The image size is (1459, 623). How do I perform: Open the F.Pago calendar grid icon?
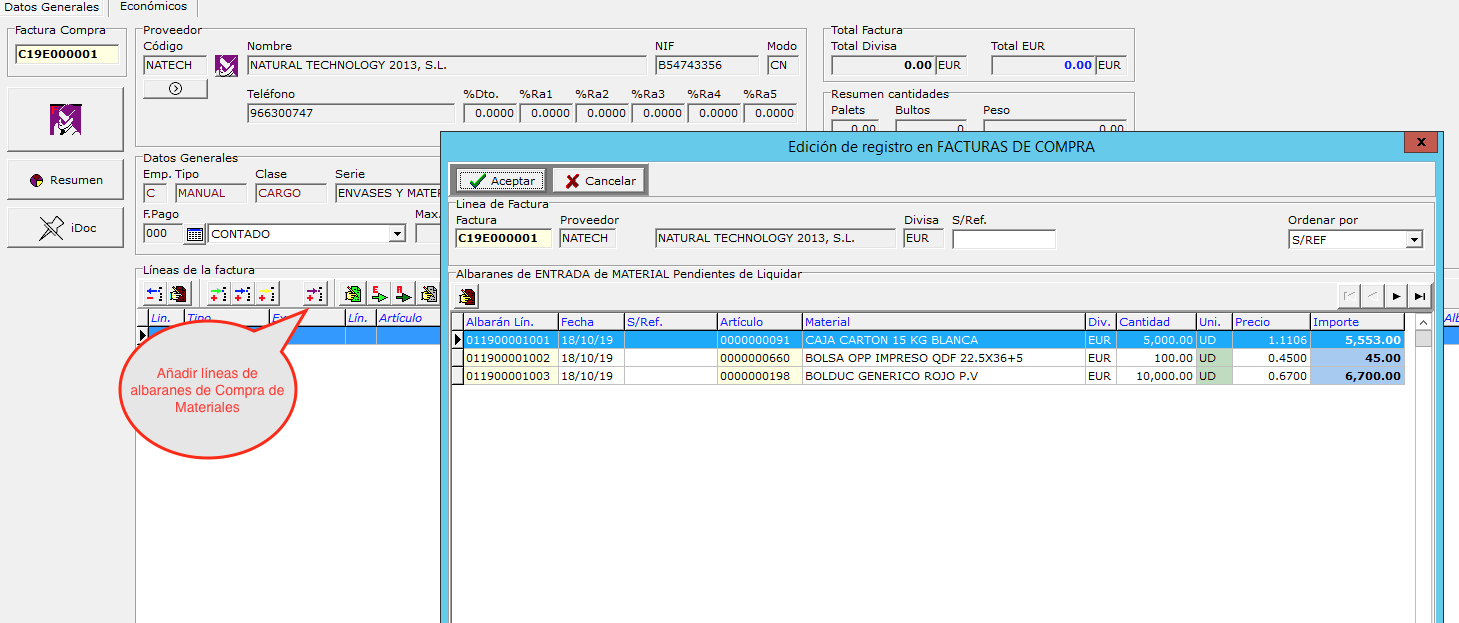point(195,234)
